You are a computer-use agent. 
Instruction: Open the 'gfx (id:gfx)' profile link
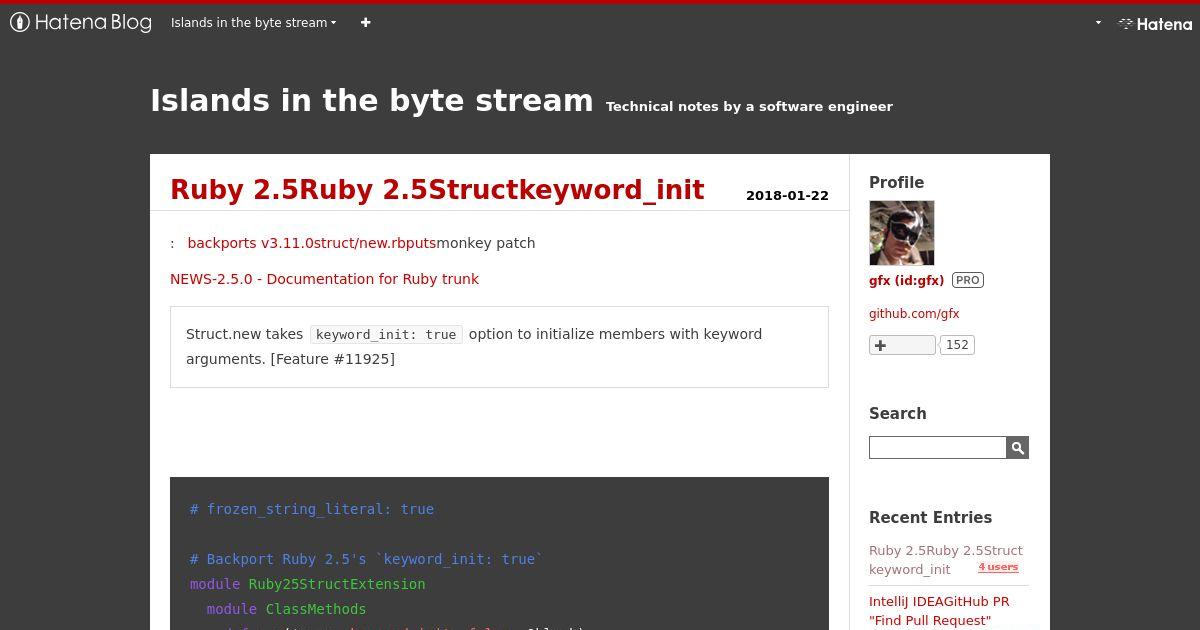pyautogui.click(x=906, y=280)
